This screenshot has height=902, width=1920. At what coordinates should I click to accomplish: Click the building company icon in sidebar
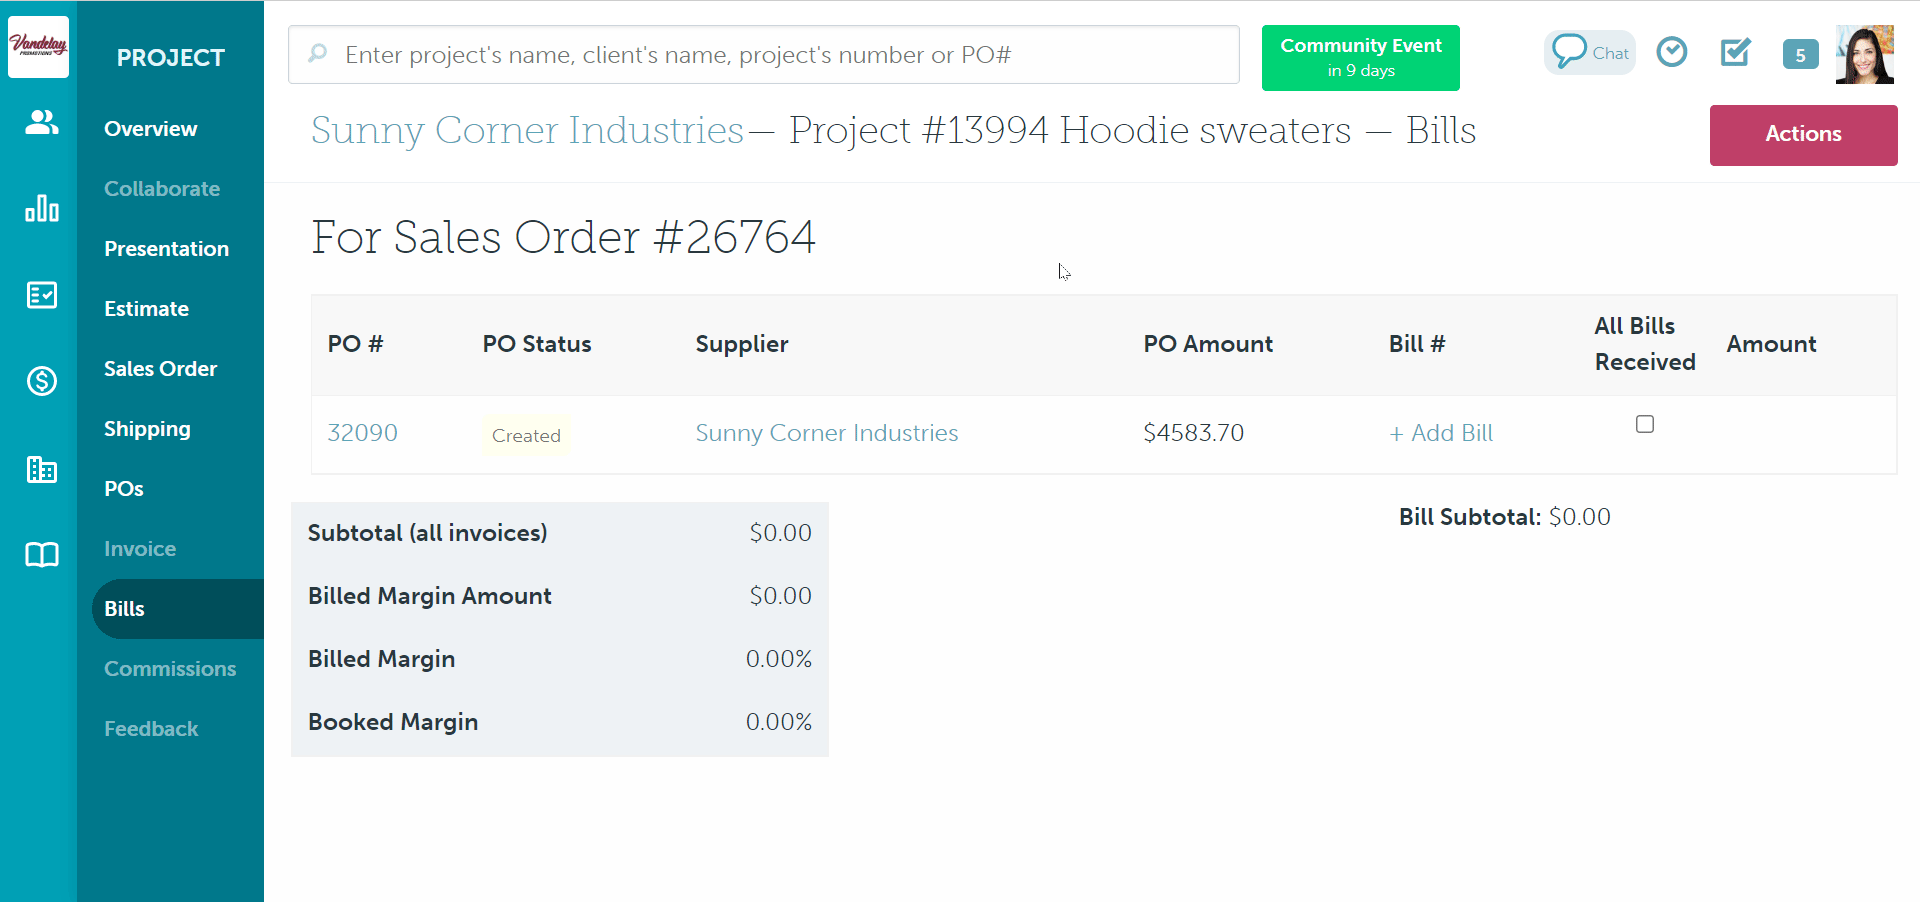tap(41, 469)
